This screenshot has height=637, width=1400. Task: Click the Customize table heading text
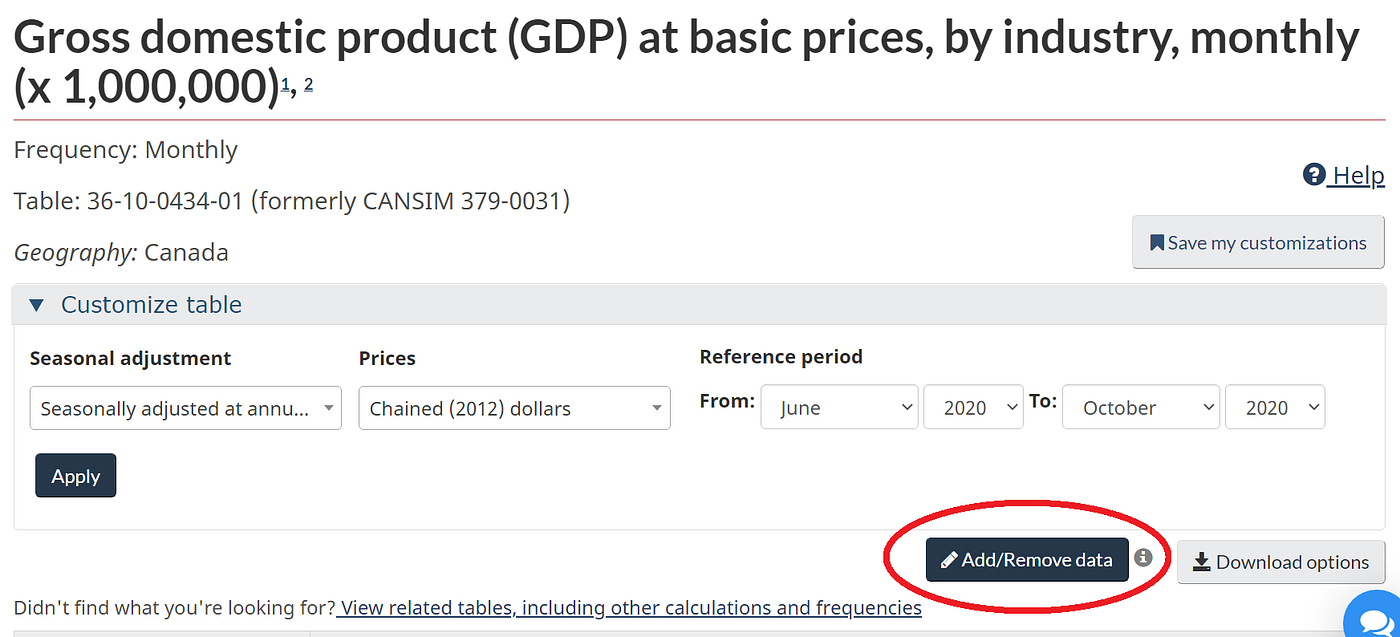[151, 305]
